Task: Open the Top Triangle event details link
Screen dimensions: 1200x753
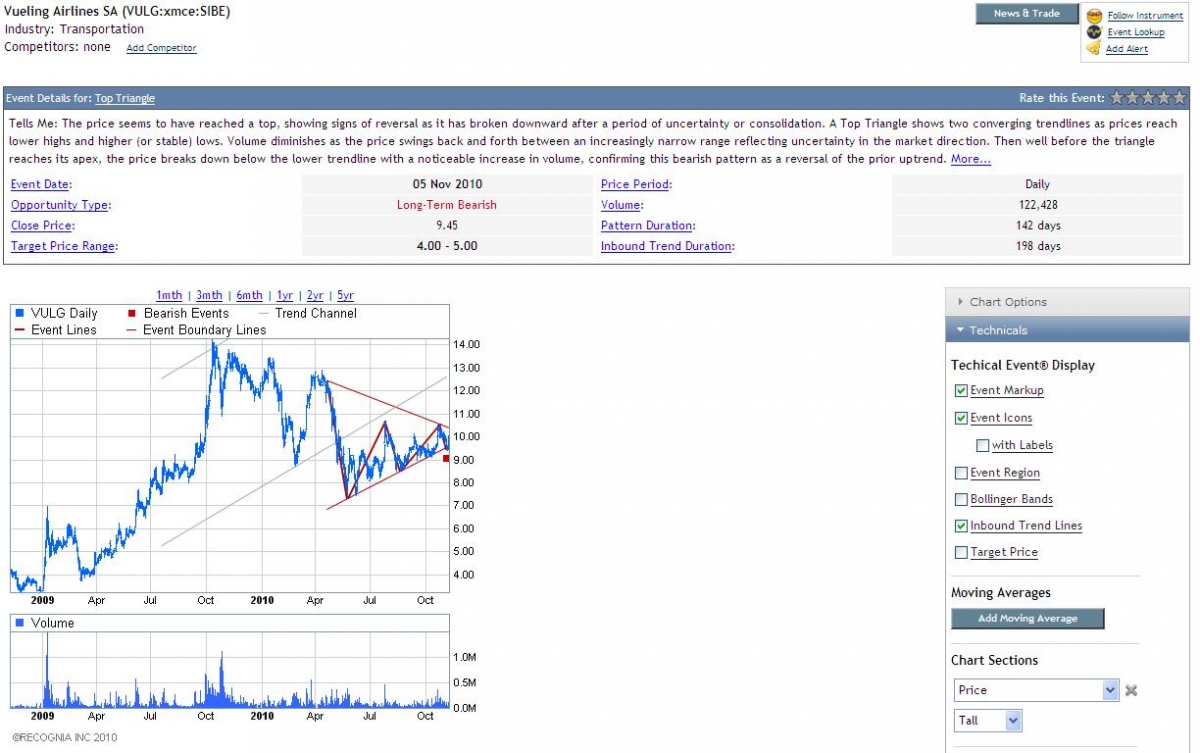Action: point(125,99)
